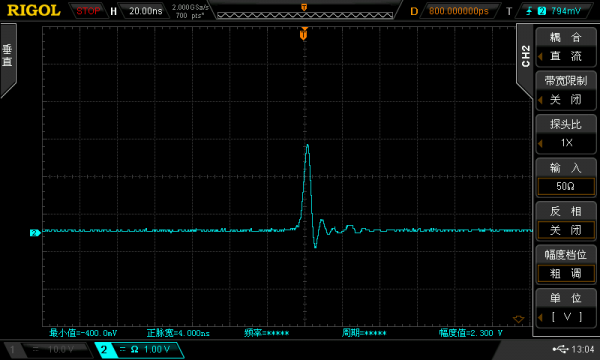Toggle the 输入 50Ω input impedance
This screenshot has width=600, height=360.
pos(566,177)
